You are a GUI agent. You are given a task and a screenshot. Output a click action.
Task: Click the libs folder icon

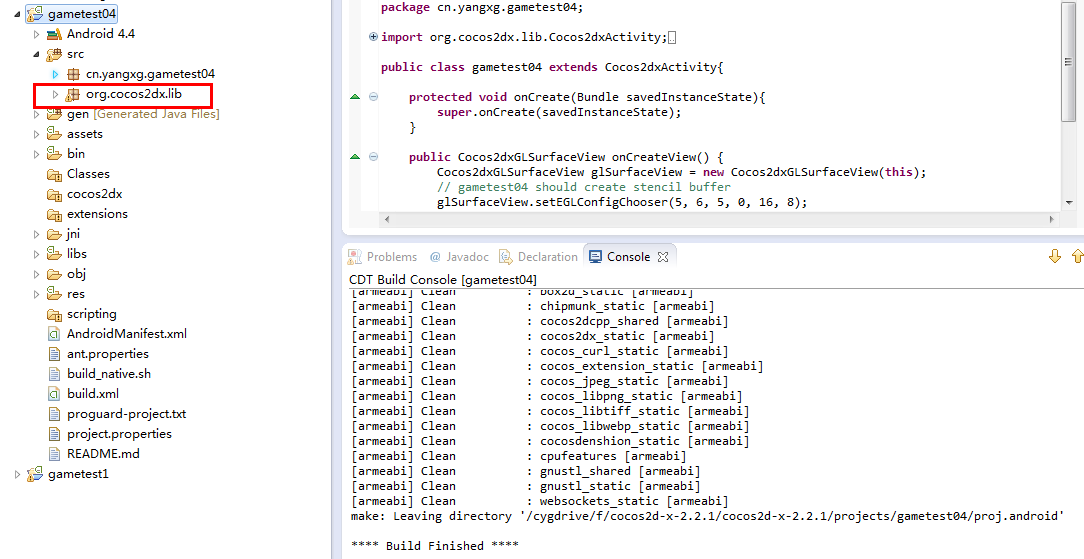pos(54,254)
